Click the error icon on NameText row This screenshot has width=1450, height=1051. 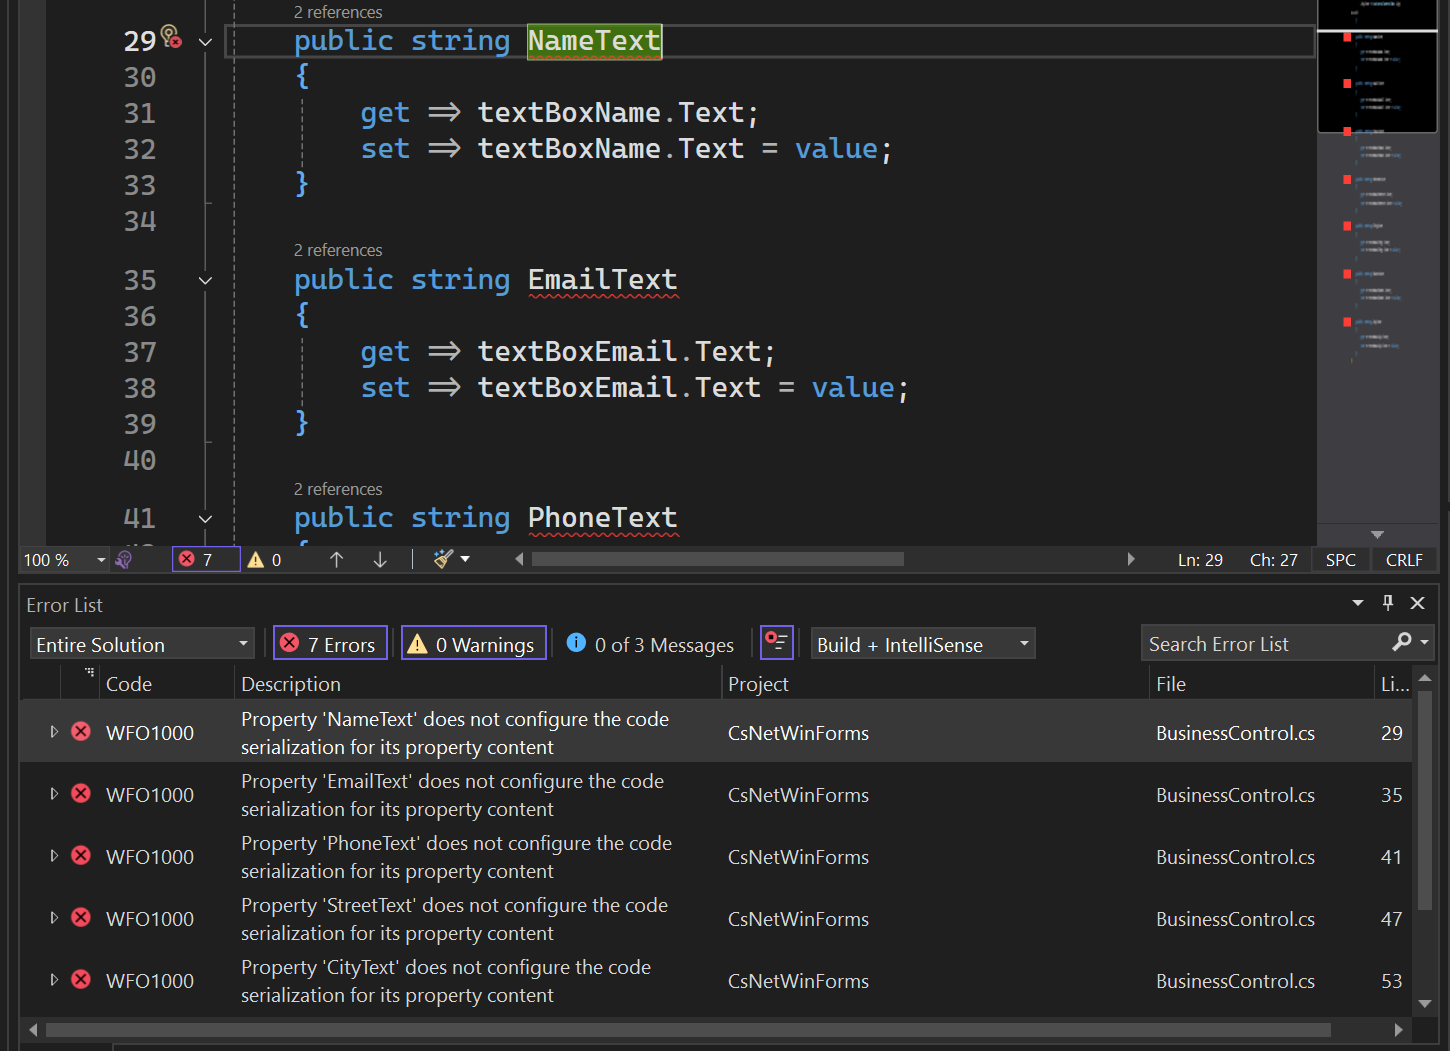coord(82,731)
